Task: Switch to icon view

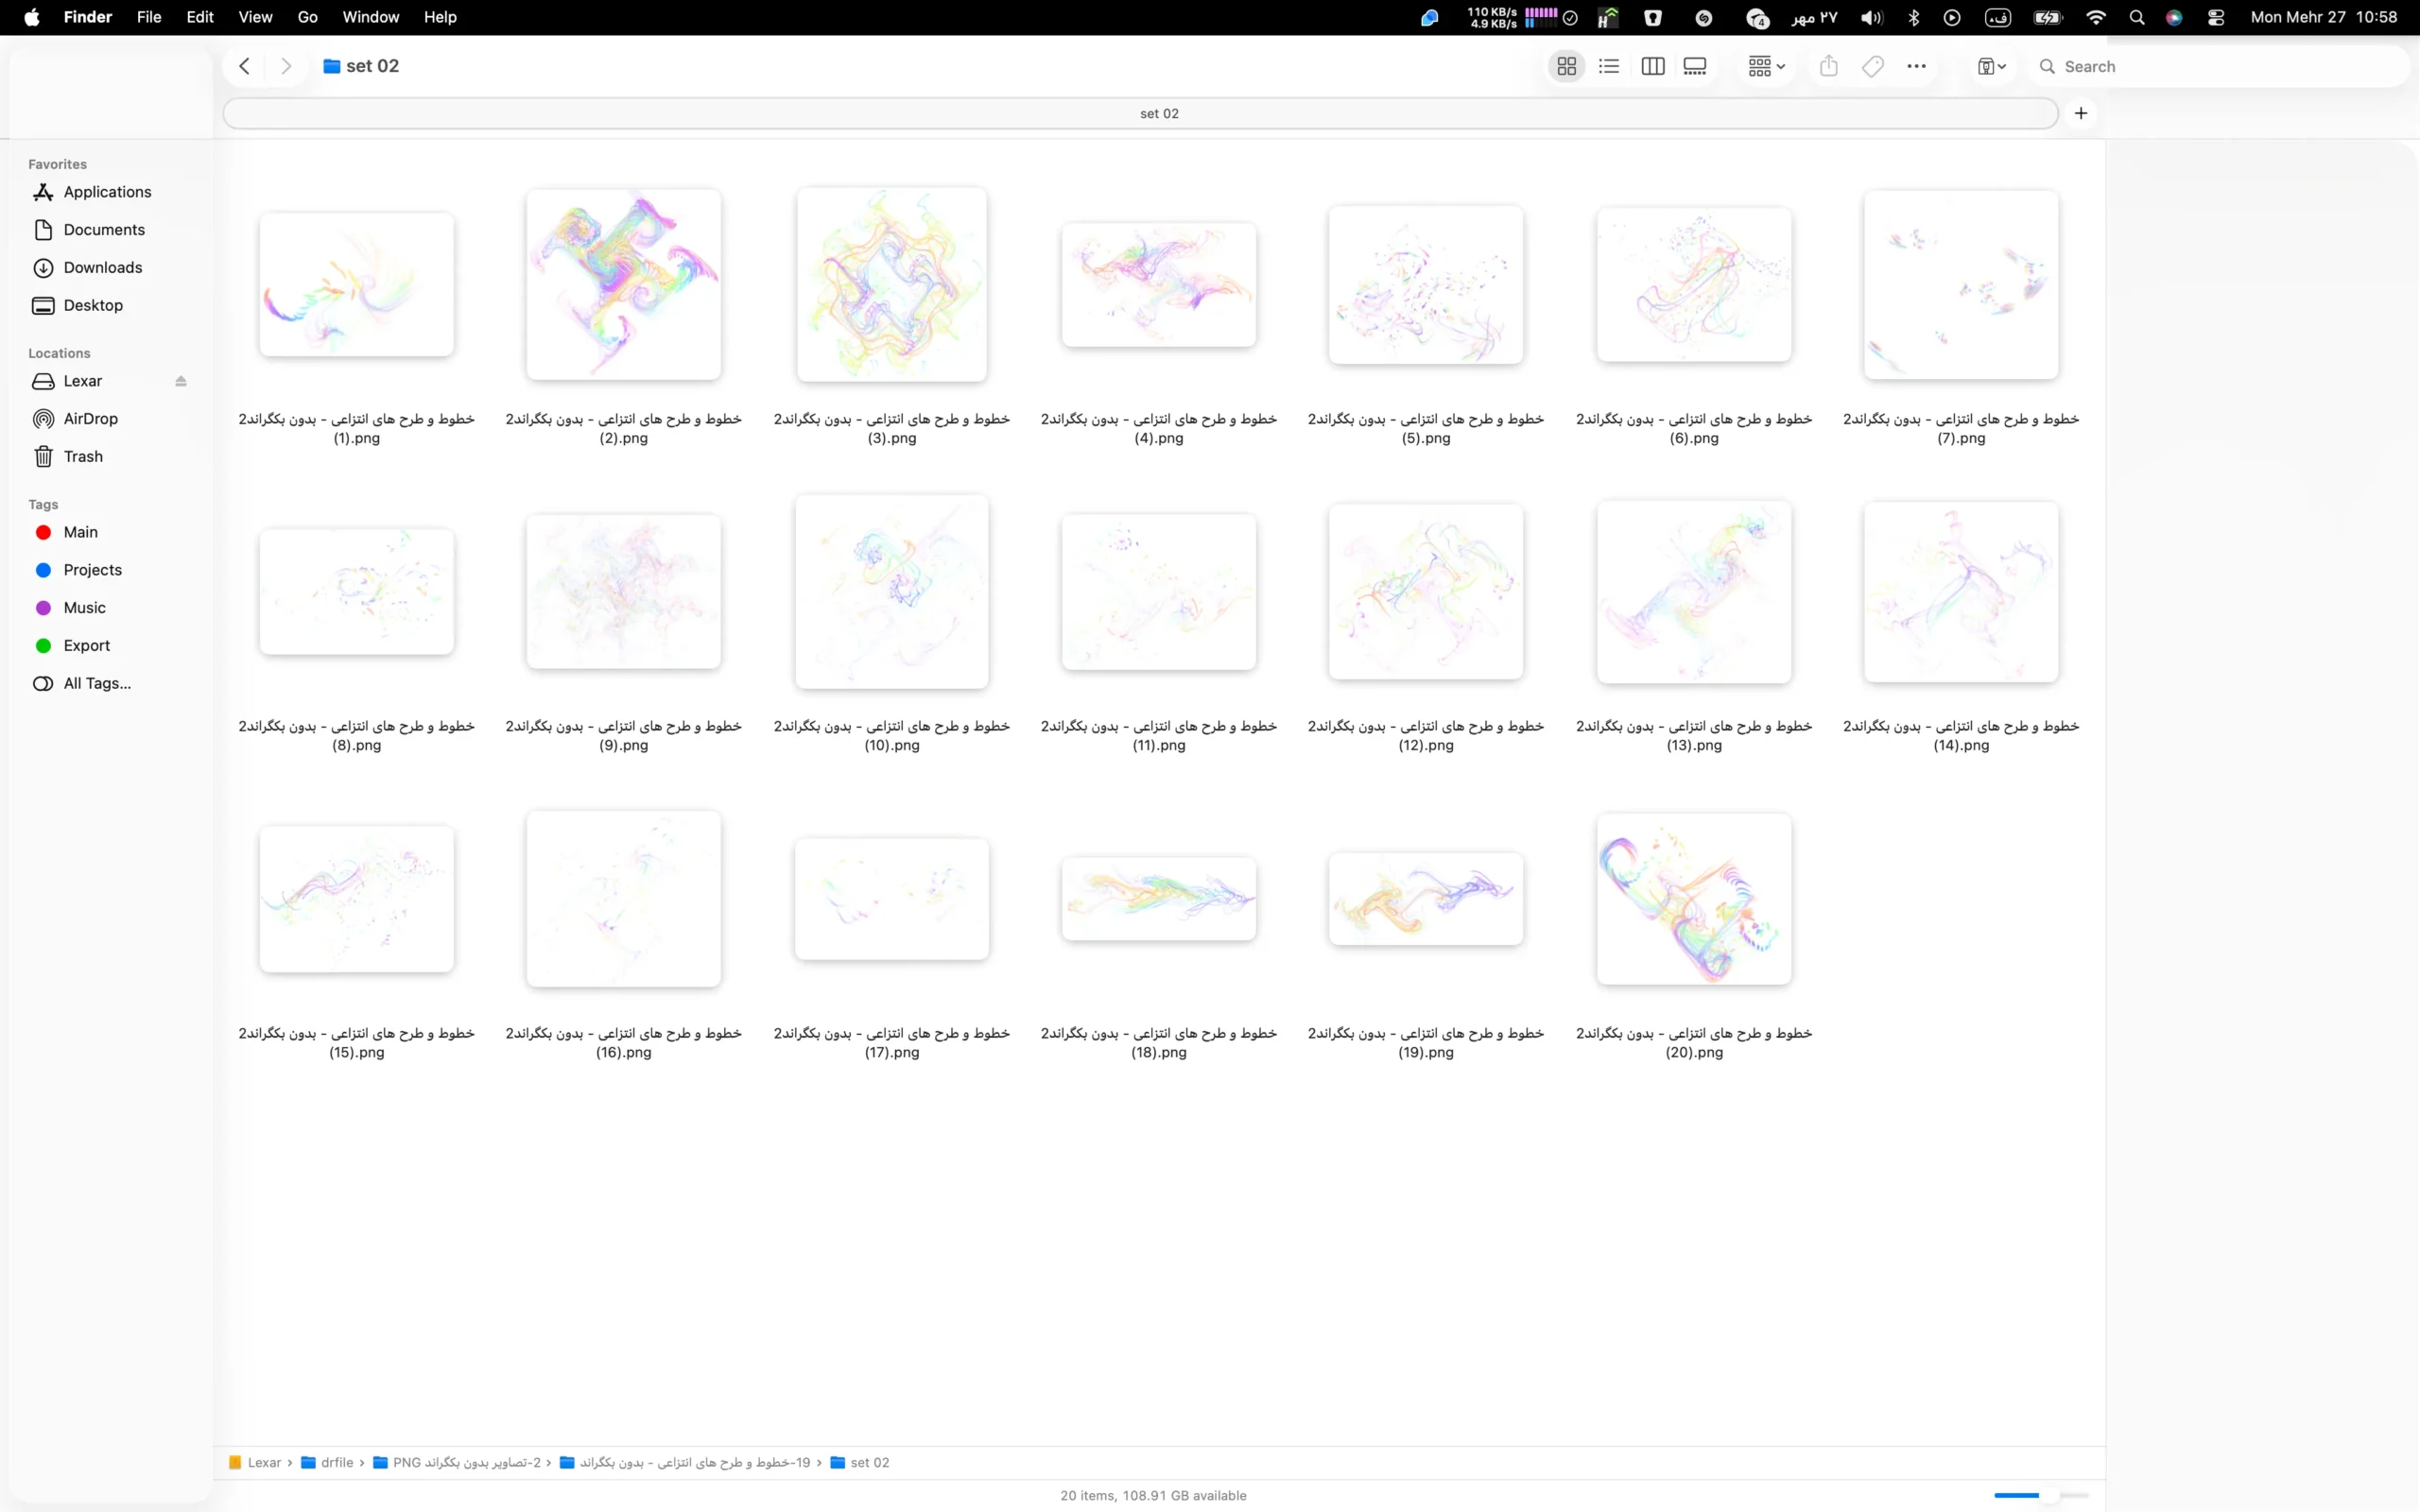Action: tap(1566, 66)
